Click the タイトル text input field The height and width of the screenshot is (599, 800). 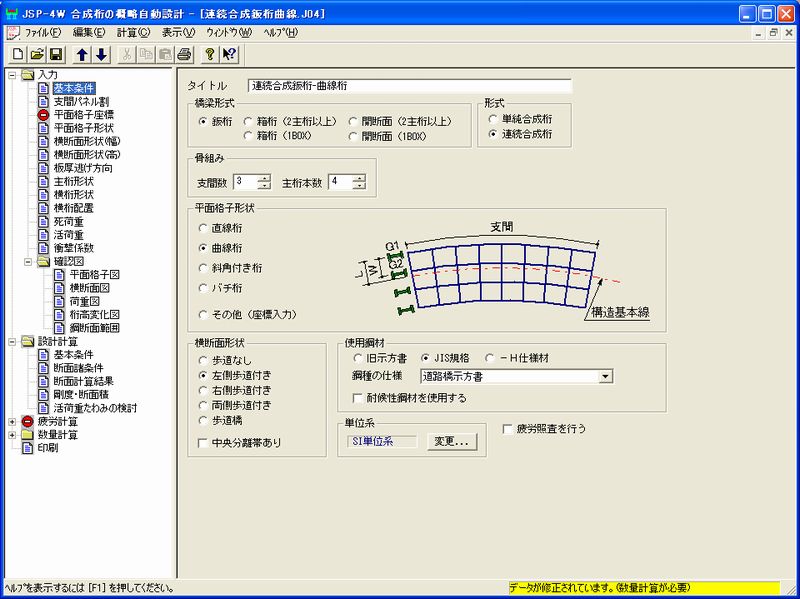(408, 86)
